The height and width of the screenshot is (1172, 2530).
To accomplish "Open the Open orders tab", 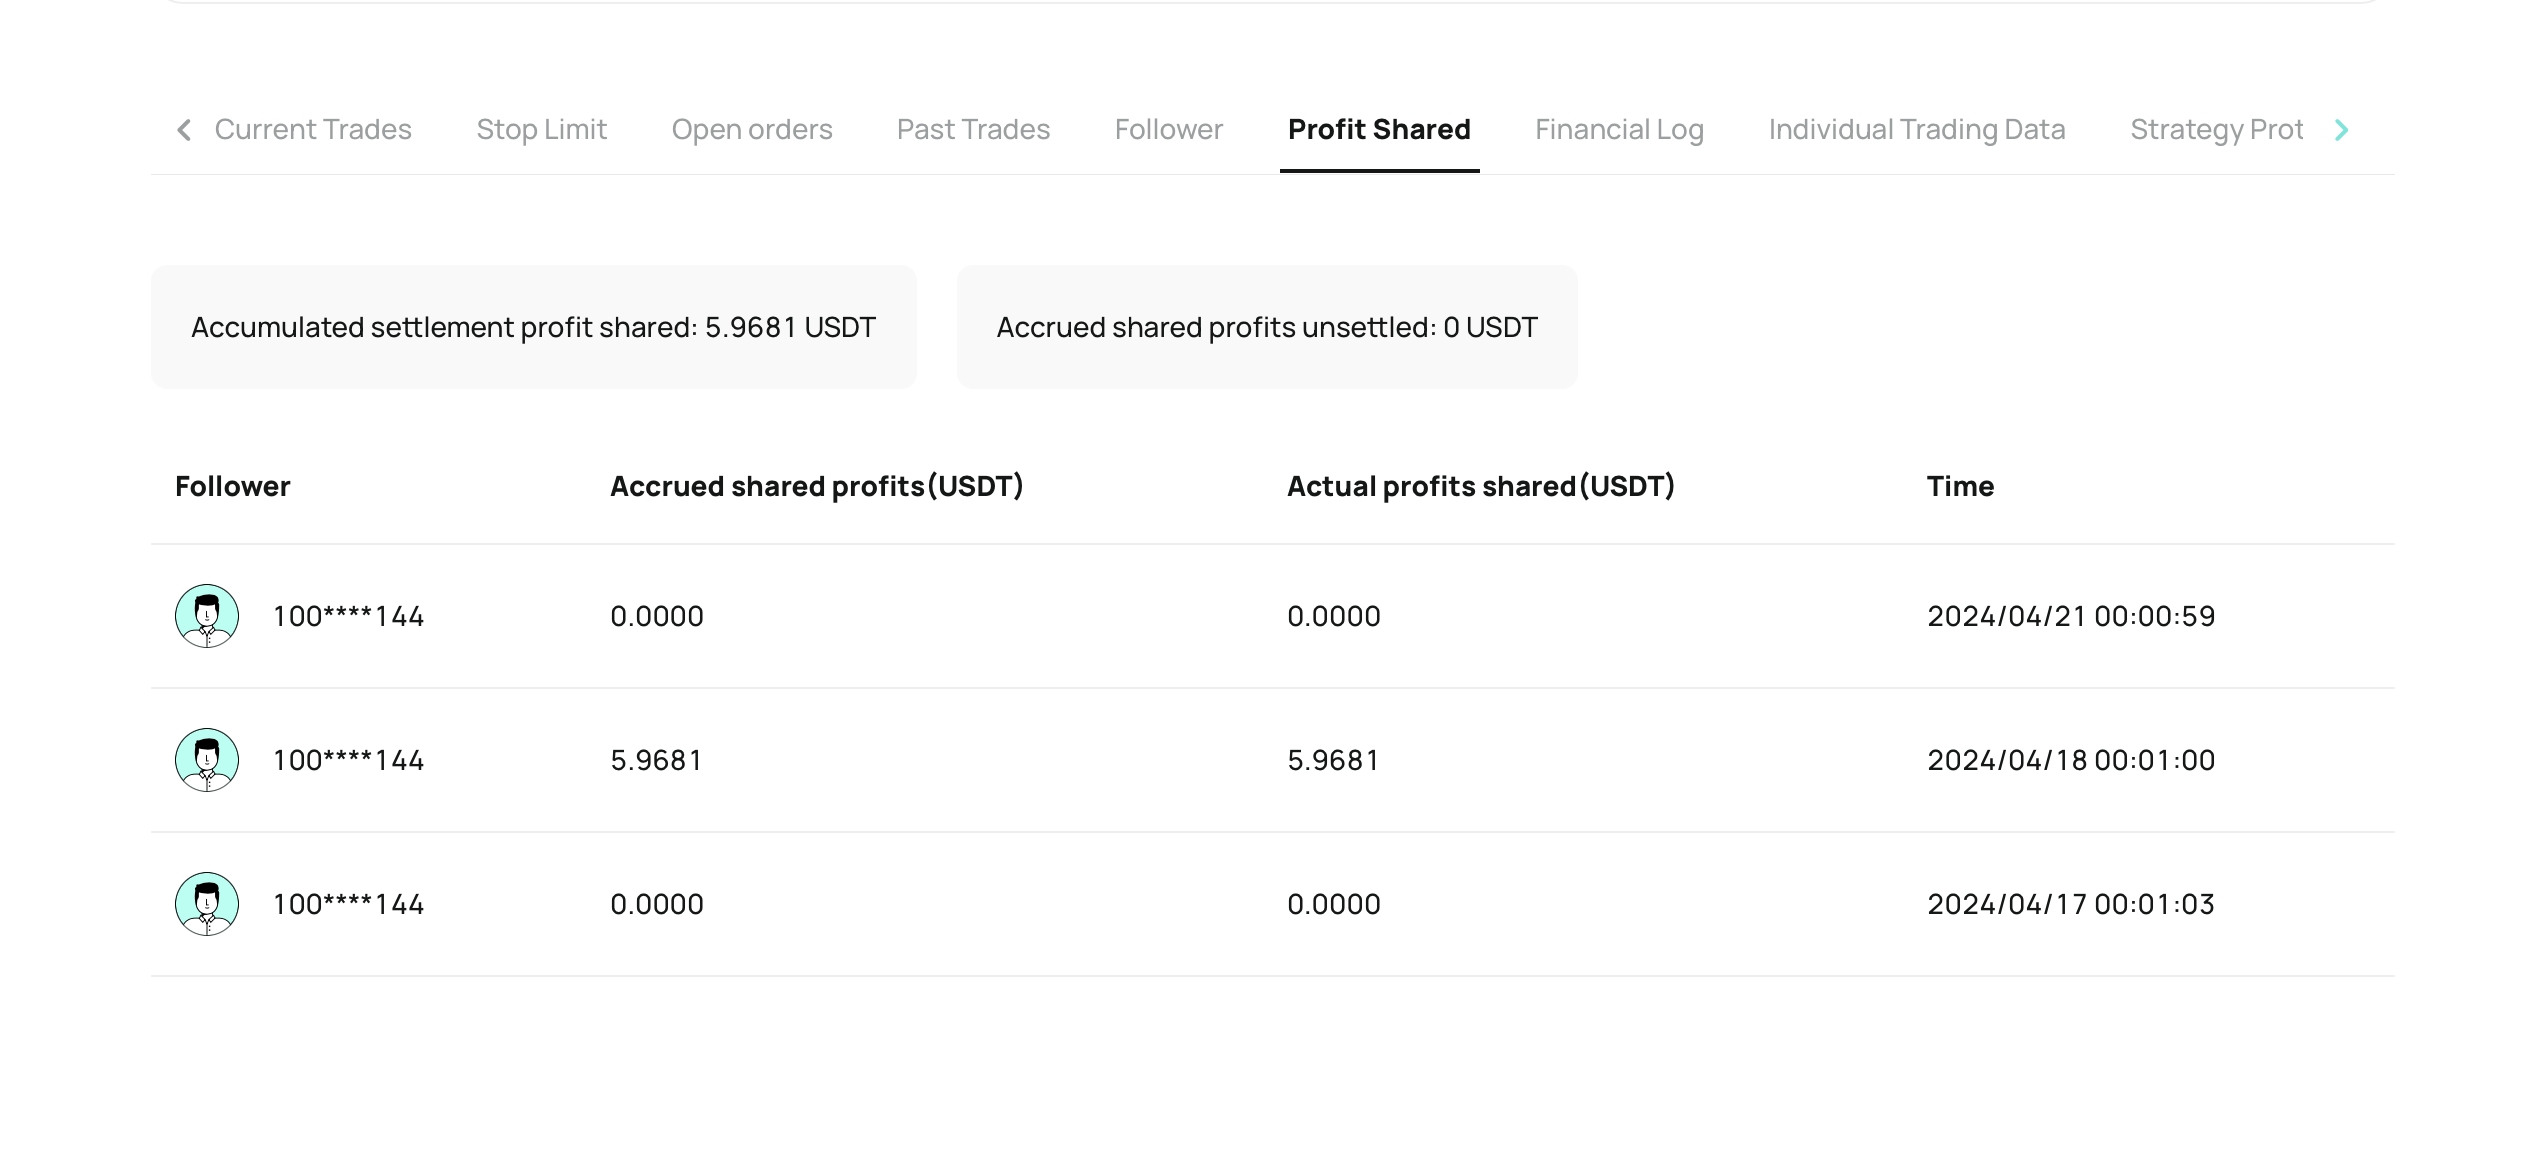I will click(752, 129).
